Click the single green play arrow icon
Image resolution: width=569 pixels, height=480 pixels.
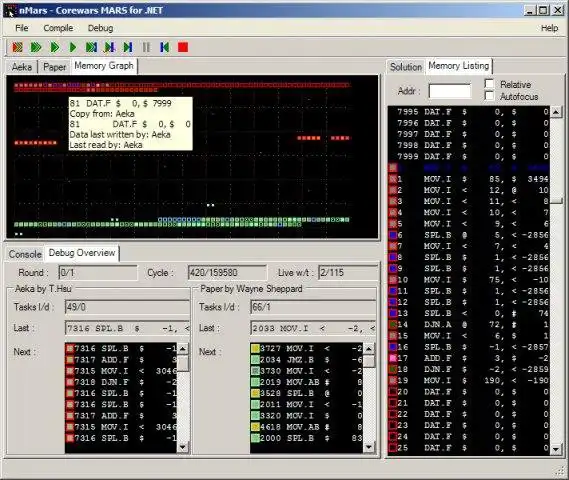pos(73,47)
